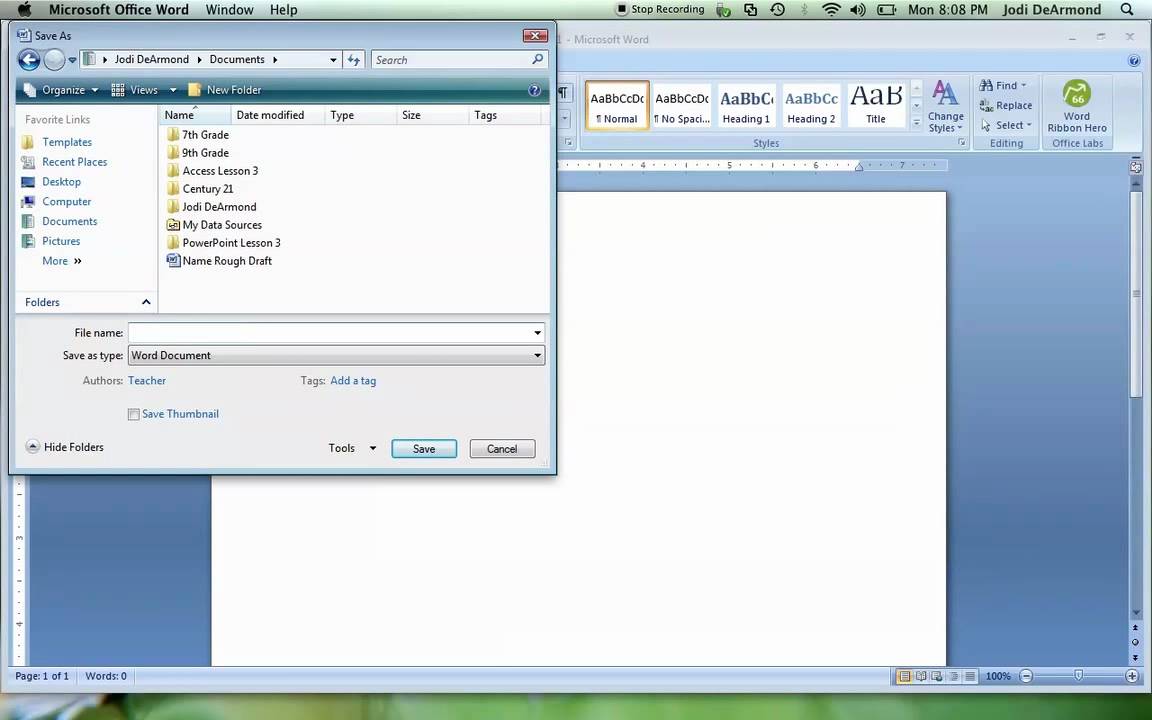Toggle Show/Hide paragraph marks
1152x720 pixels.
pos(564,92)
